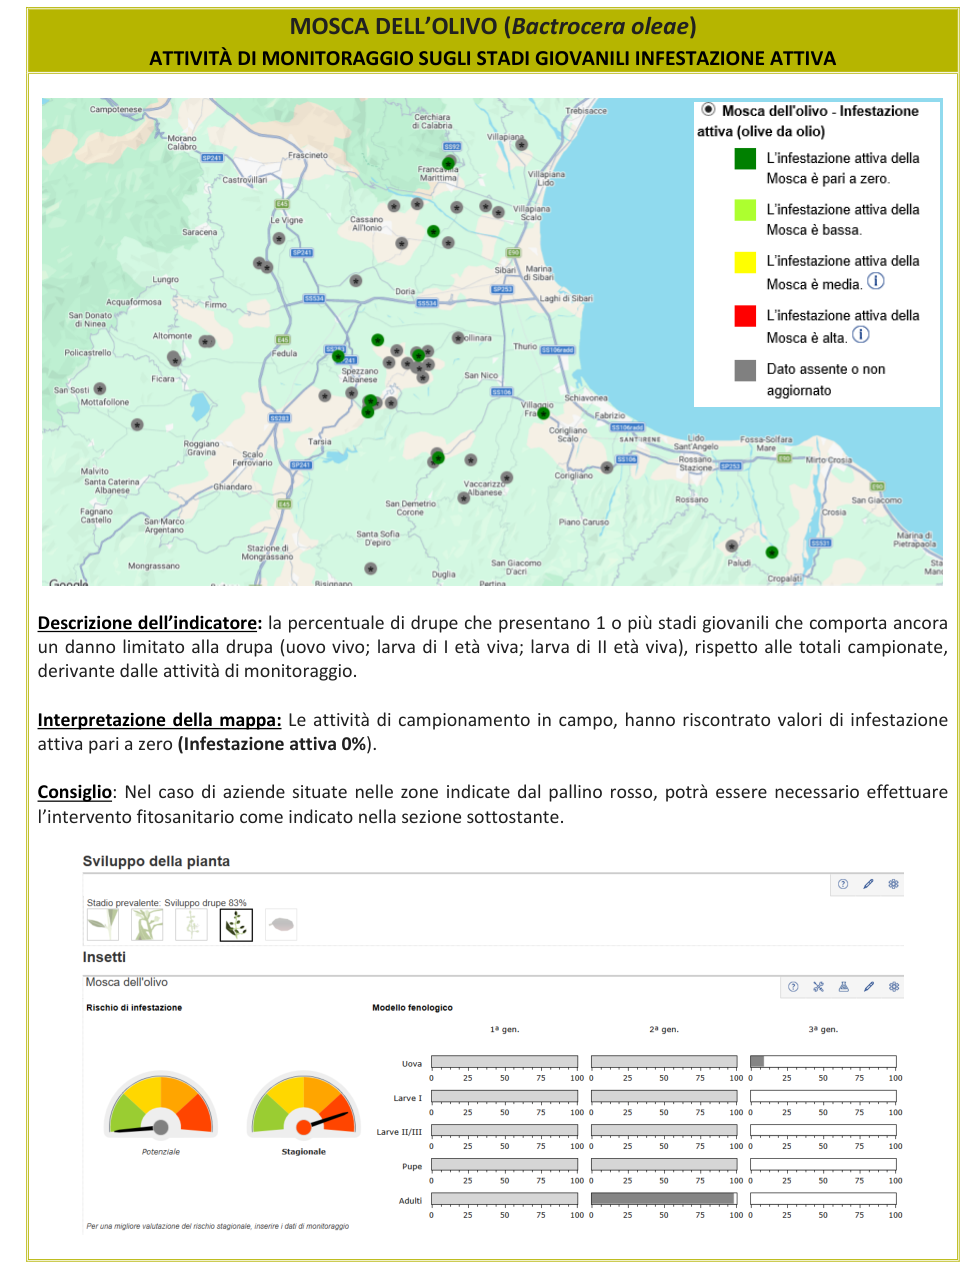Select green marker south of Cassano All'Ionio

433,231
